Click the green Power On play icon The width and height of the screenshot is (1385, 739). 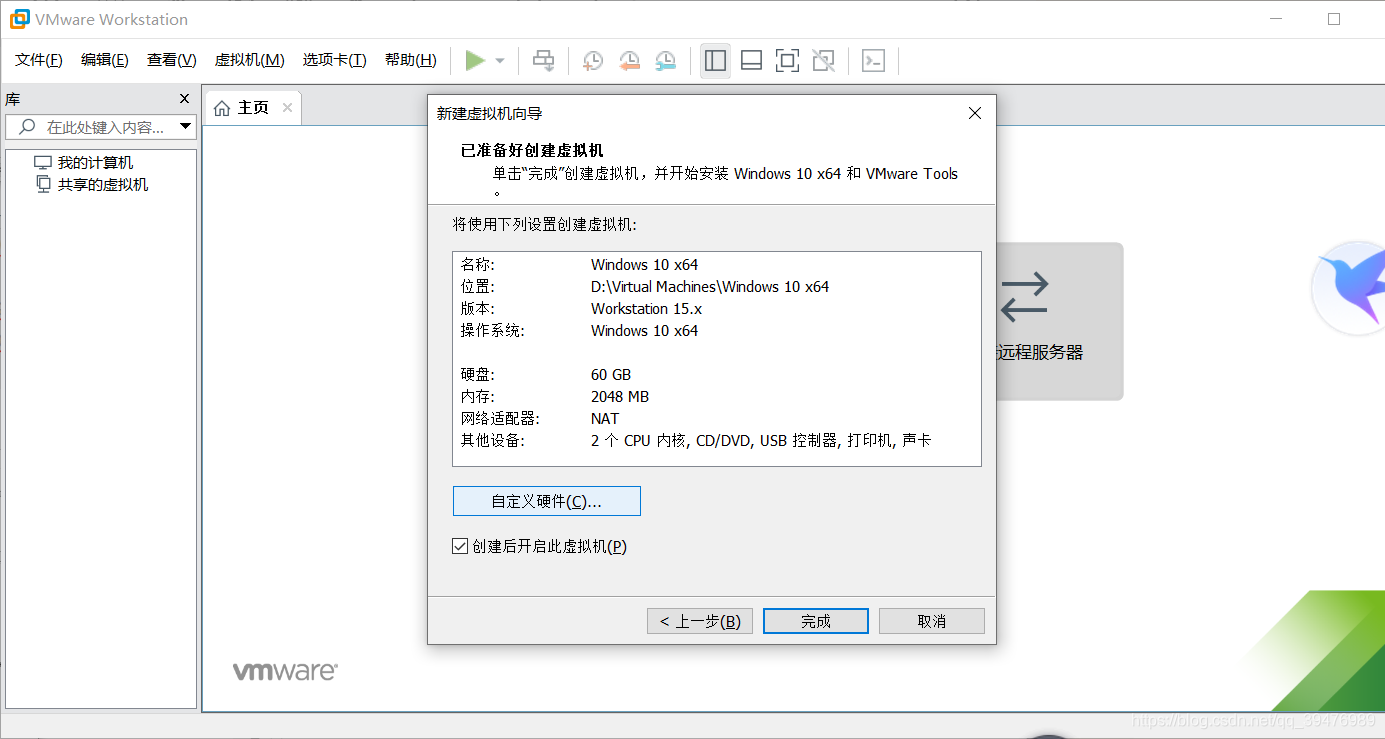[475, 61]
